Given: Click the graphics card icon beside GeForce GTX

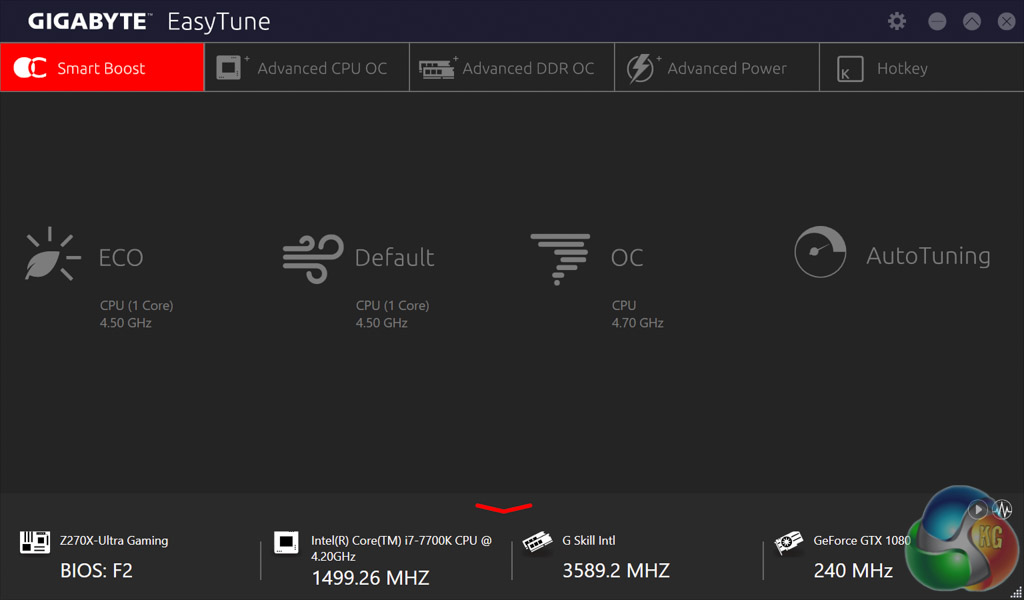Looking at the screenshot, I should 789,544.
